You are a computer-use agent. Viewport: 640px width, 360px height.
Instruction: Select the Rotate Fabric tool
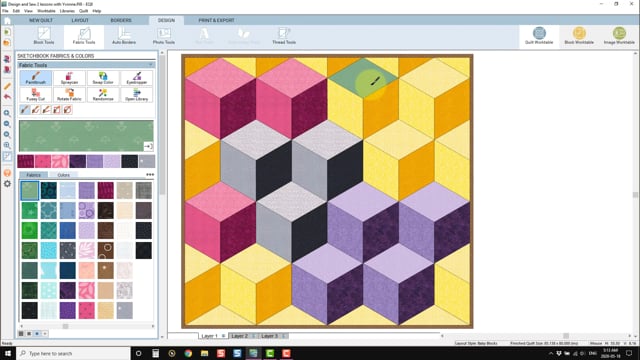pos(69,95)
